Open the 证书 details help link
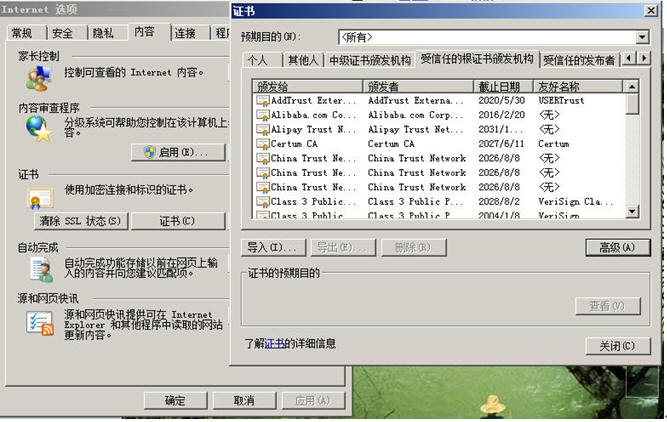 [274, 344]
